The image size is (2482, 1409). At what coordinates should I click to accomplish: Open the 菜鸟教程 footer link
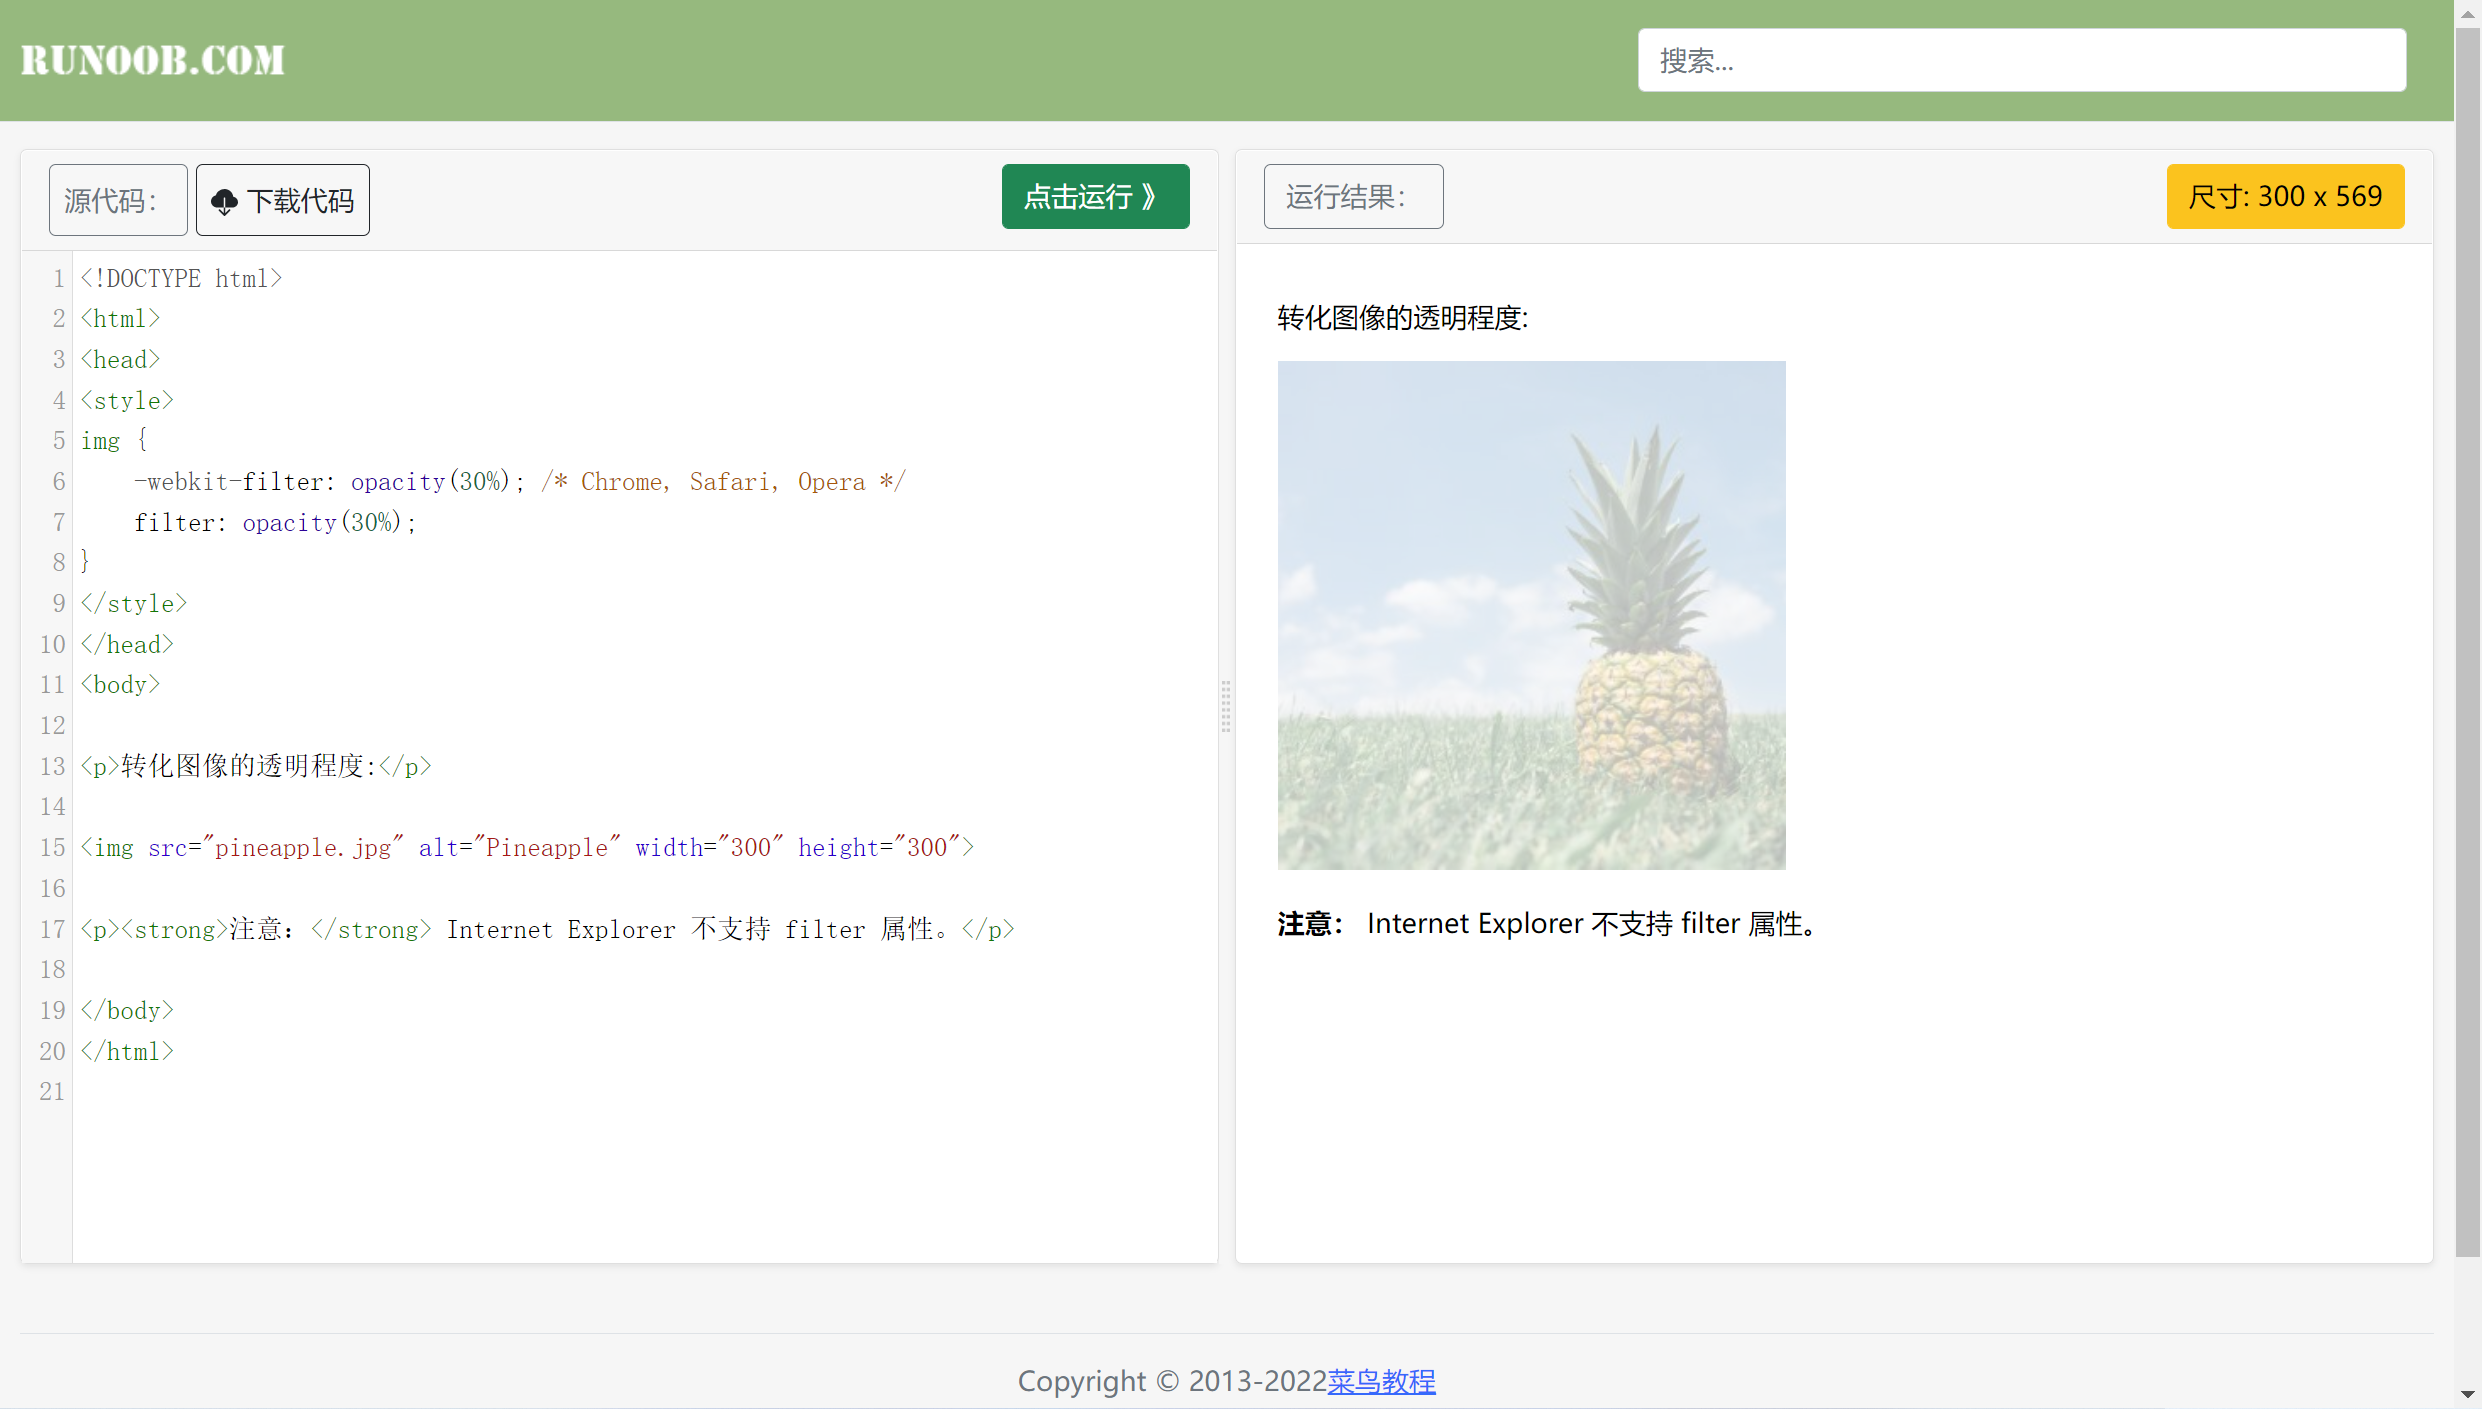coord(1381,1381)
